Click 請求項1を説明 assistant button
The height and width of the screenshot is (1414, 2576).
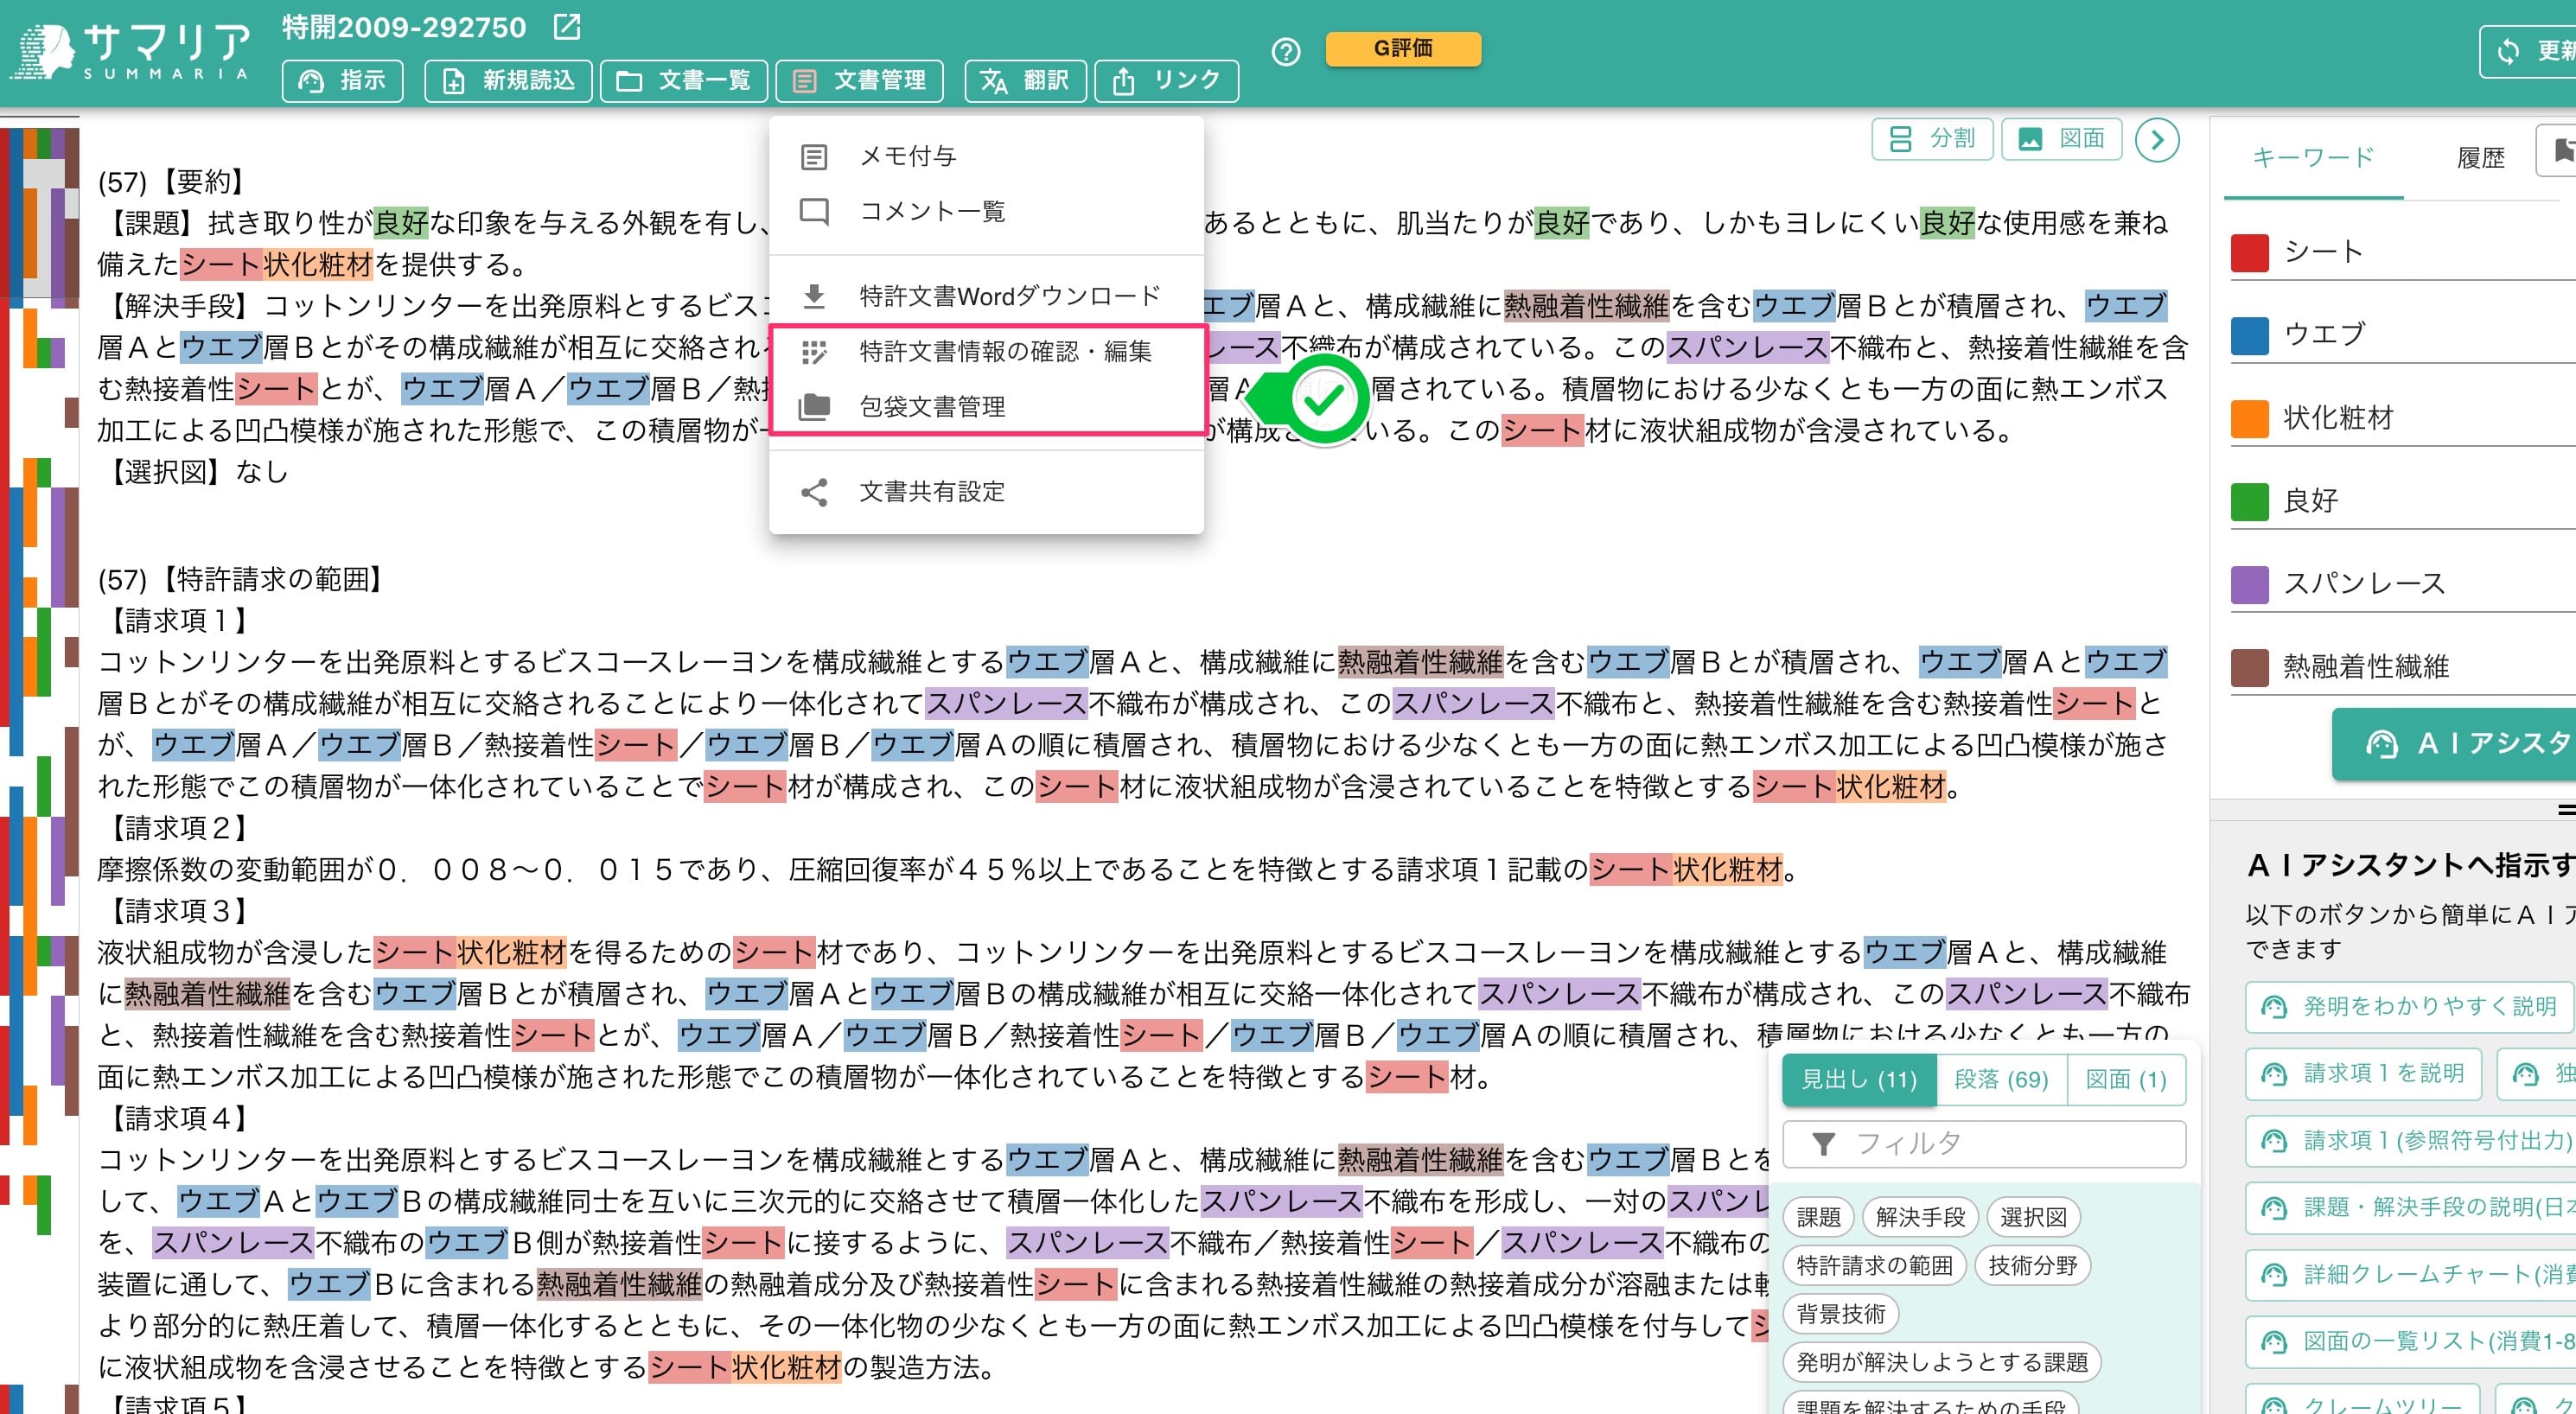2363,1073
